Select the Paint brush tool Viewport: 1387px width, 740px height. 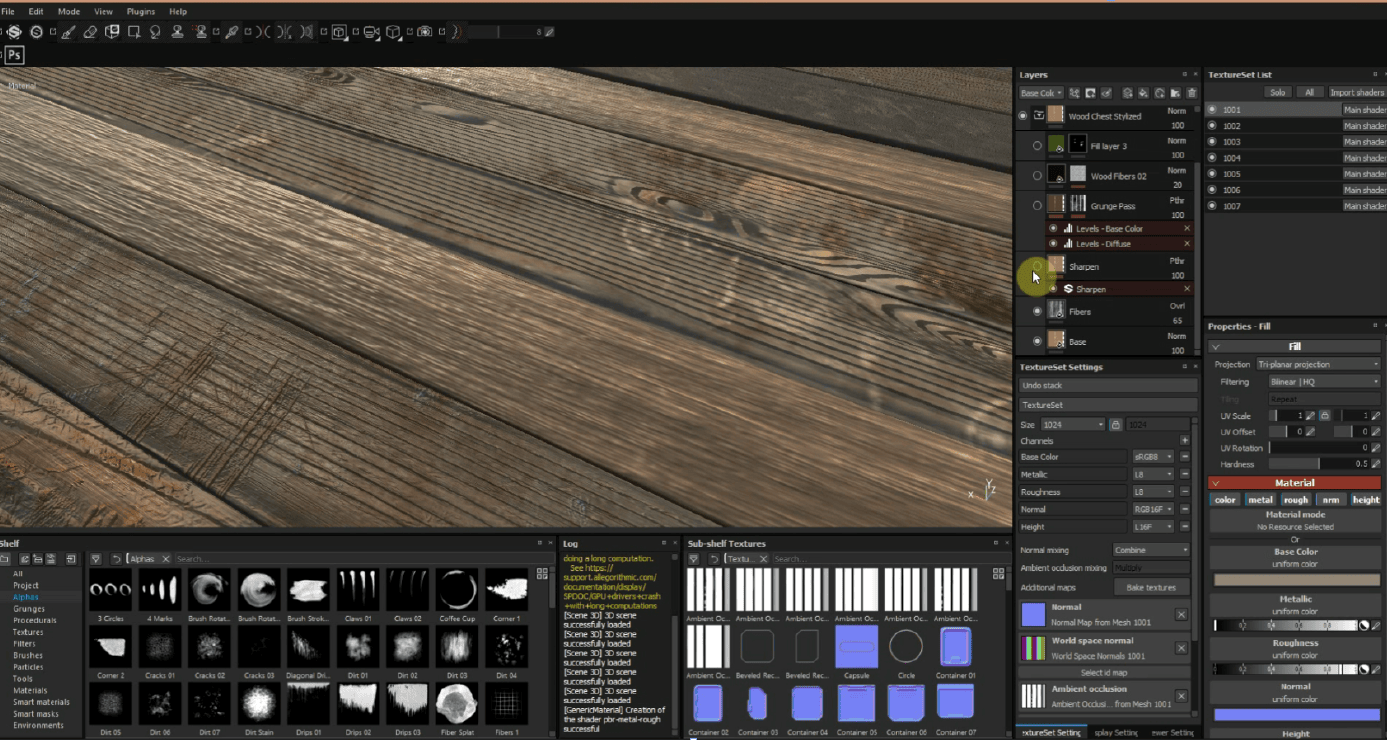(x=69, y=32)
